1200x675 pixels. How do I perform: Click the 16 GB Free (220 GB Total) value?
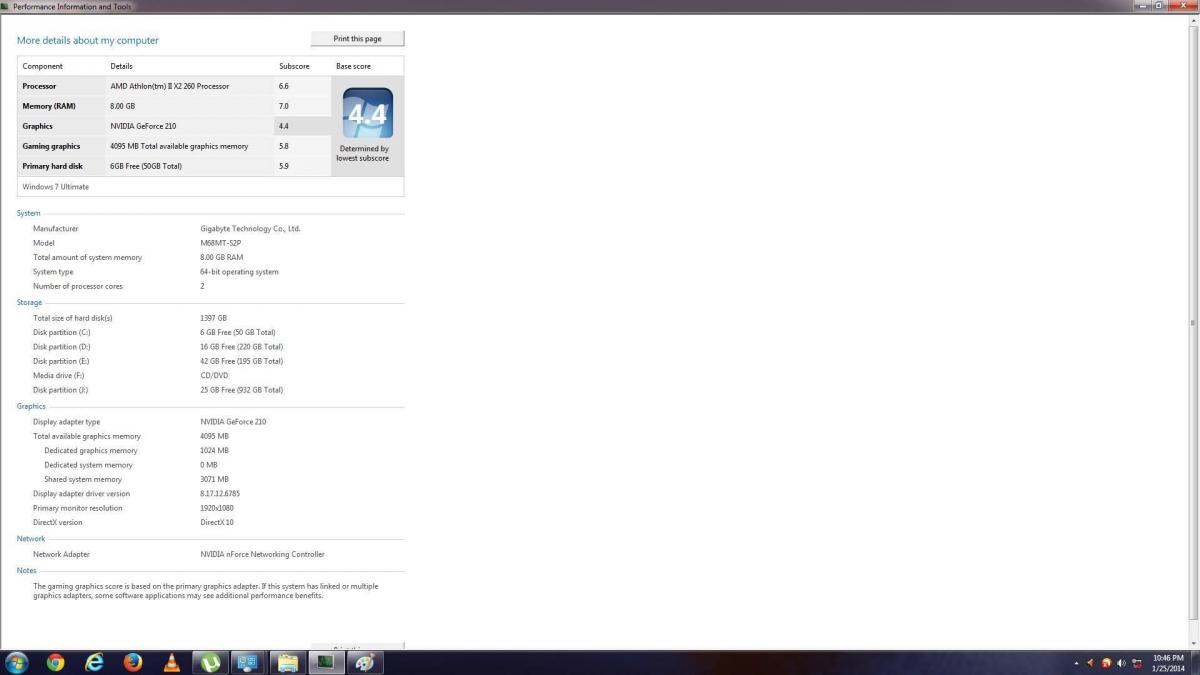point(241,347)
